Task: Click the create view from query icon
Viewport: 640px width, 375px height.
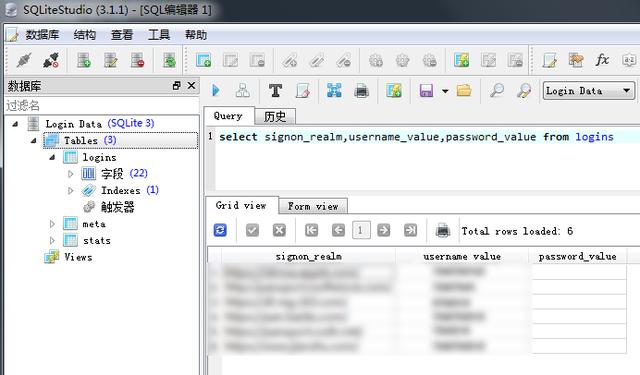Action: pyautogui.click(x=394, y=90)
